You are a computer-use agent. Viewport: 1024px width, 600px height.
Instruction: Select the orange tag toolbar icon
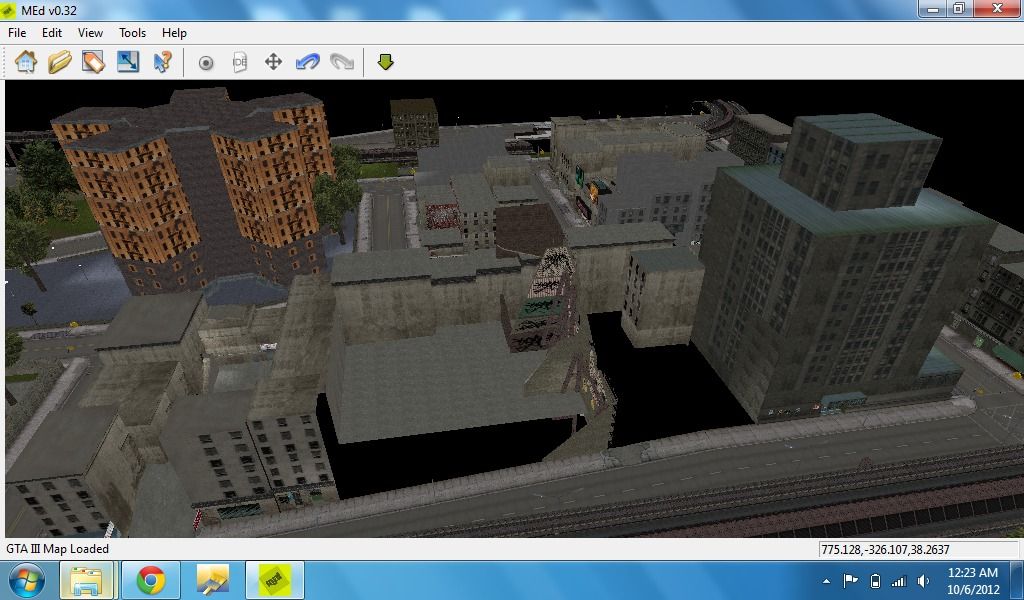point(93,62)
